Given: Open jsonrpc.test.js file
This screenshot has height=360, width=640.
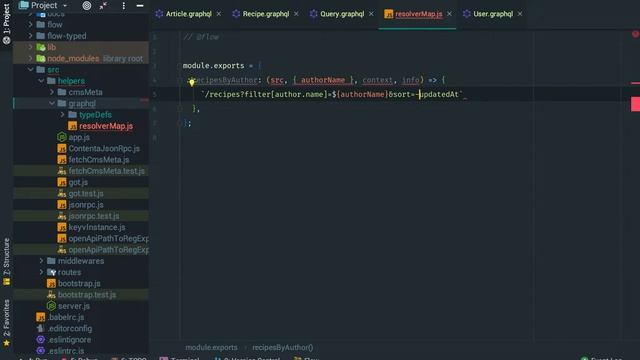Looking at the screenshot, I should [x=93, y=216].
